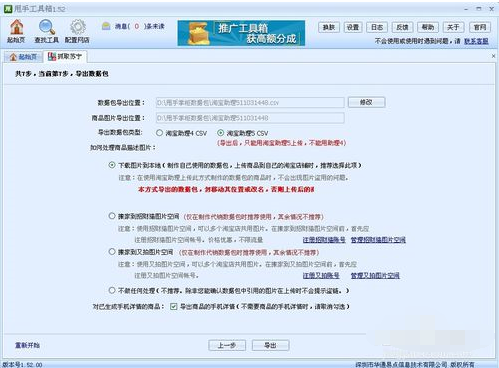499x368 pixels.
Task: Focus the 商品图片导出位置 path field
Action: [x=250, y=118]
